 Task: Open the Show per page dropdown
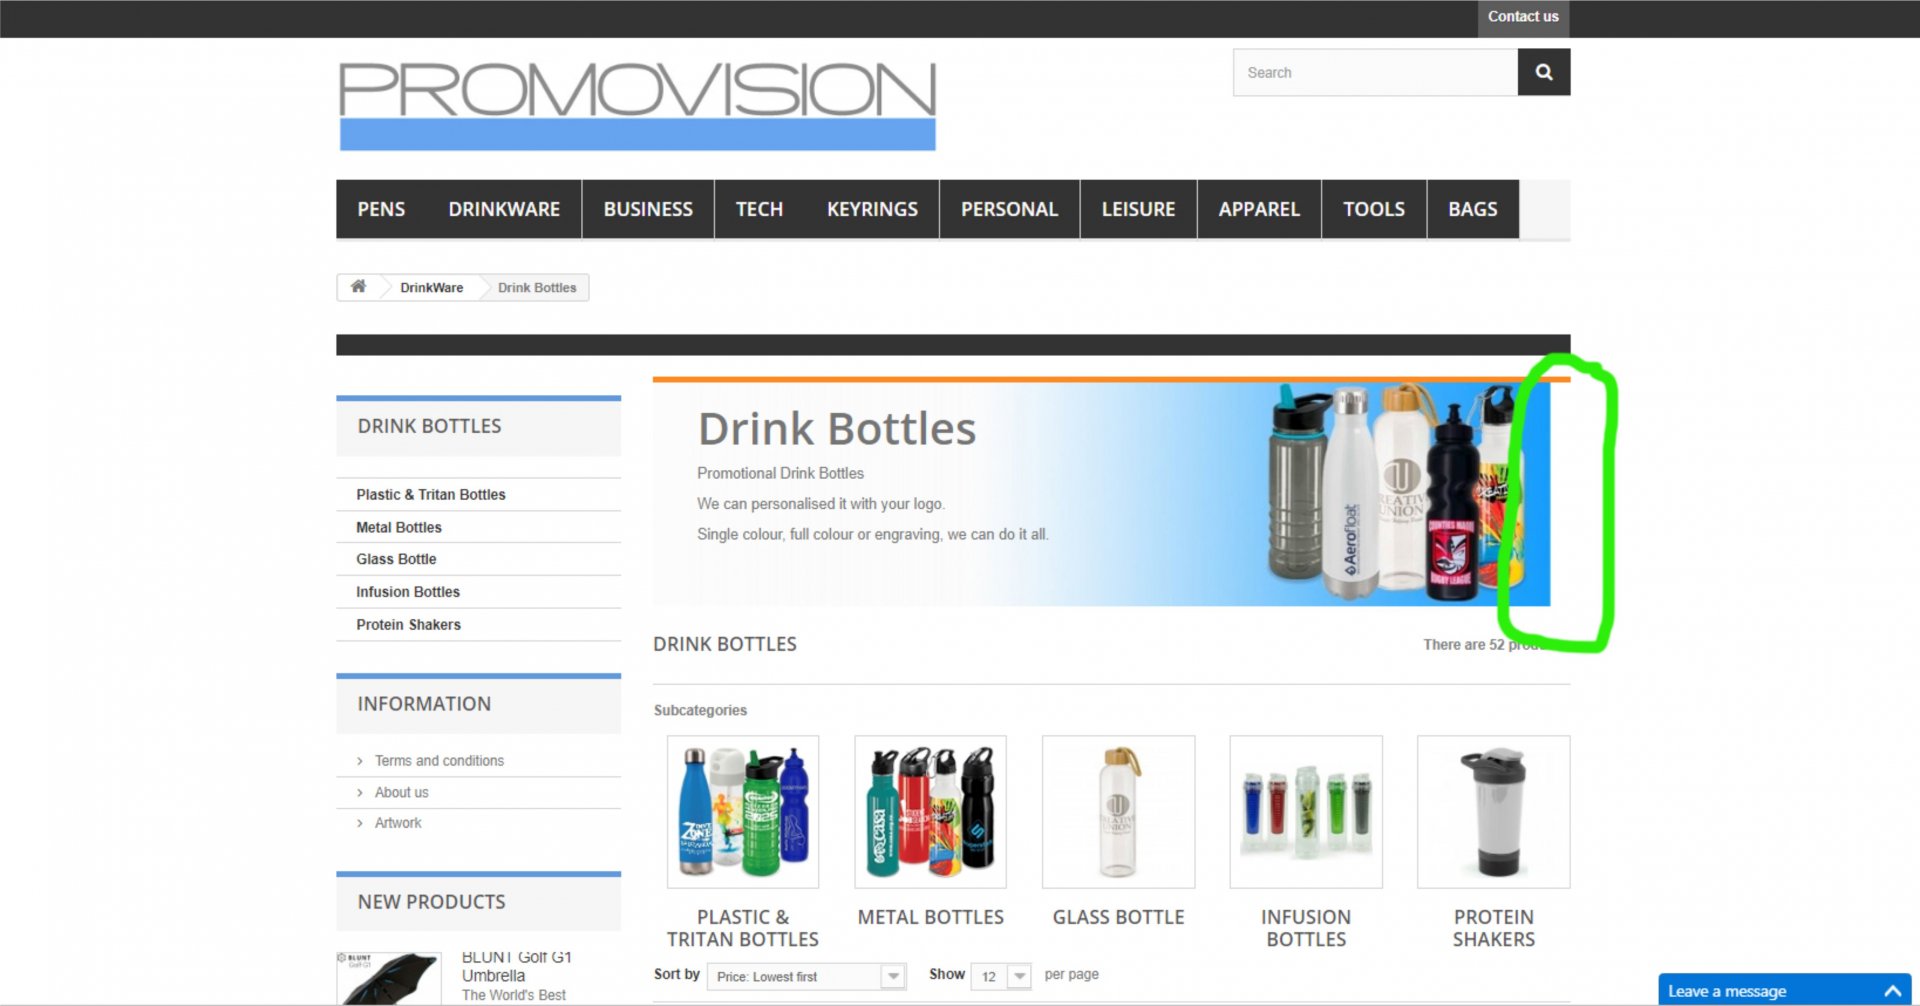pos(1000,976)
